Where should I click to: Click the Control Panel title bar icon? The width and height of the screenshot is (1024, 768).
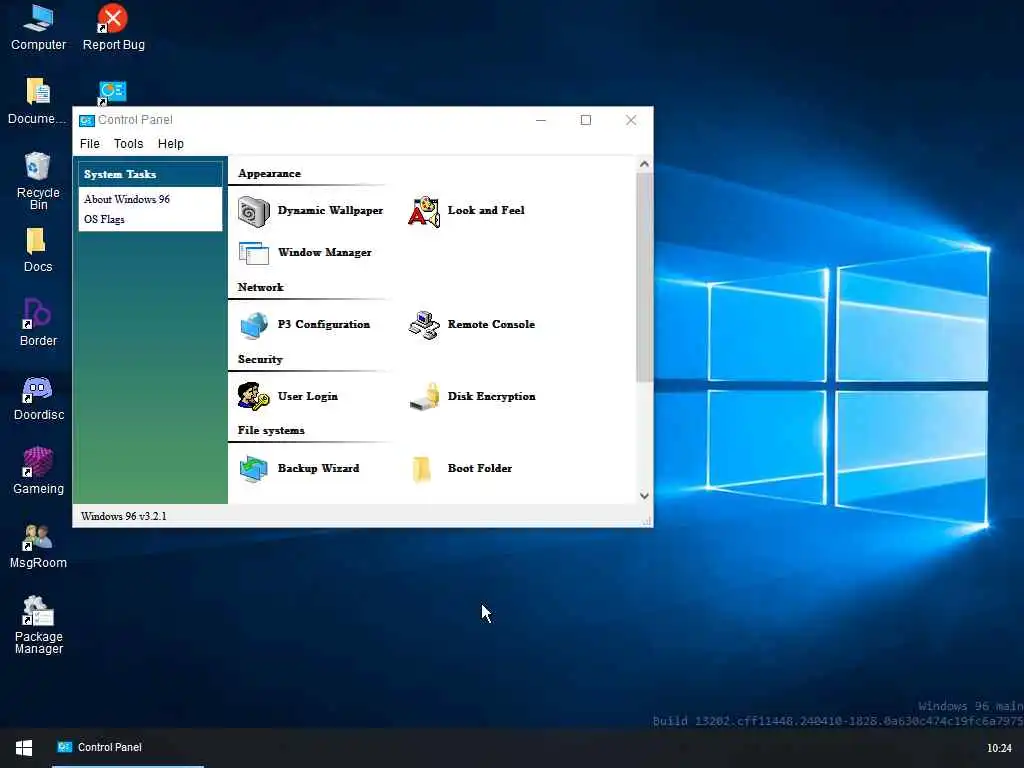tap(86, 120)
